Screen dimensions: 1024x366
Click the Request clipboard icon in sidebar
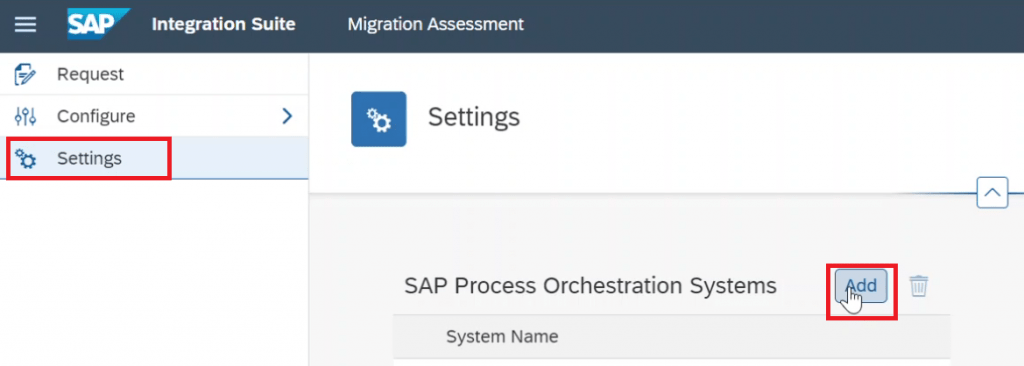click(25, 75)
